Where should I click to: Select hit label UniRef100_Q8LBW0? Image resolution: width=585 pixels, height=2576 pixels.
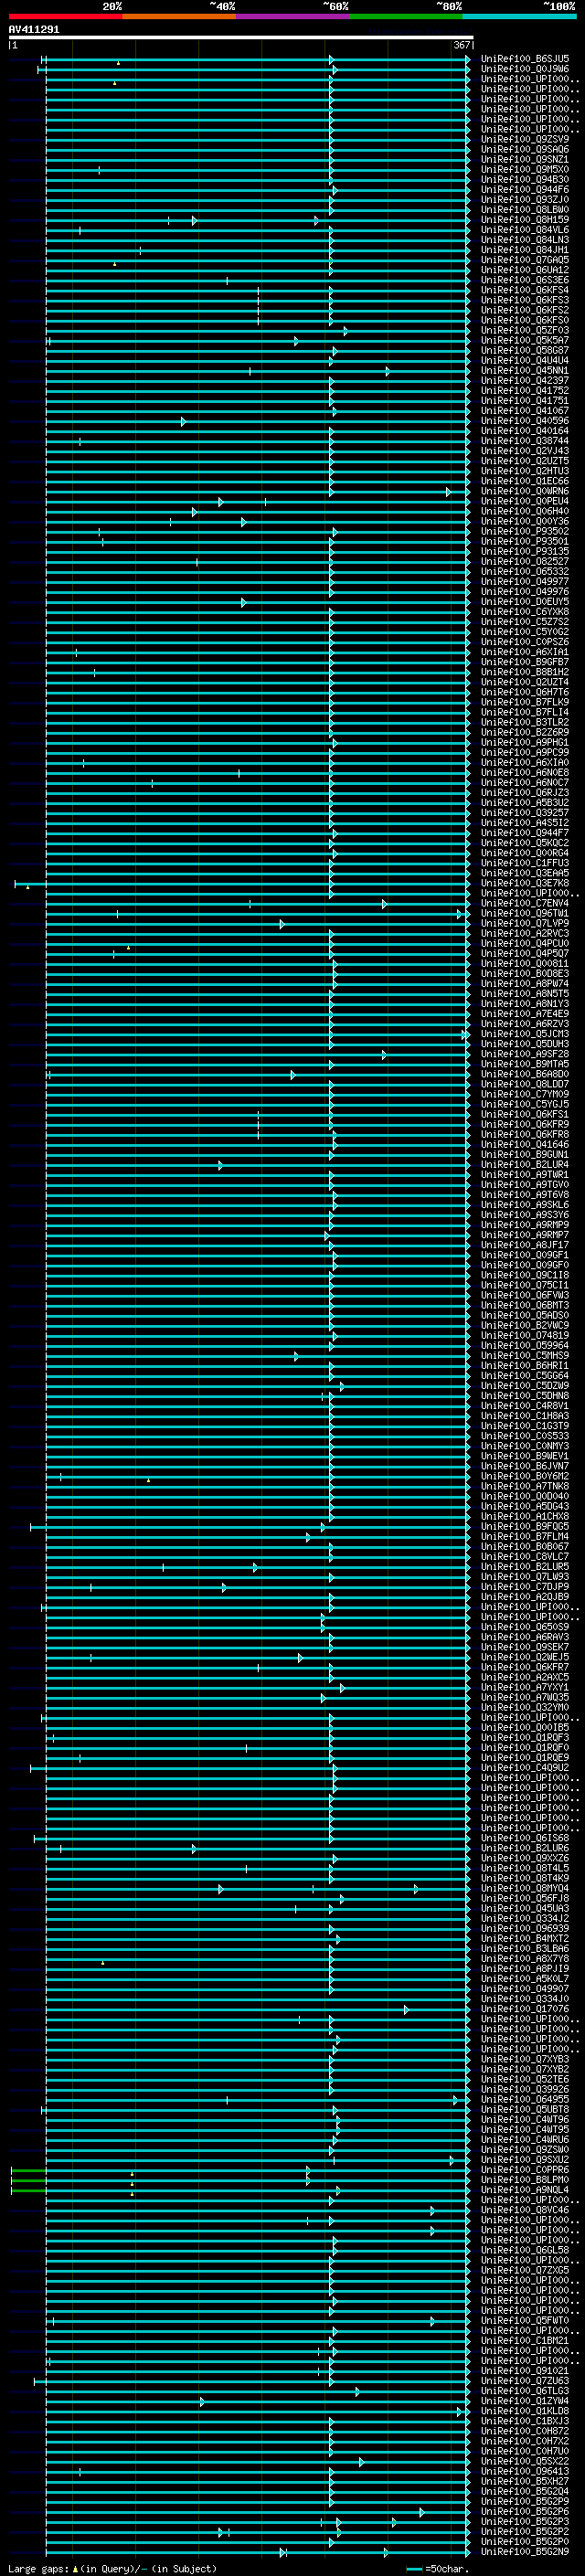(525, 209)
